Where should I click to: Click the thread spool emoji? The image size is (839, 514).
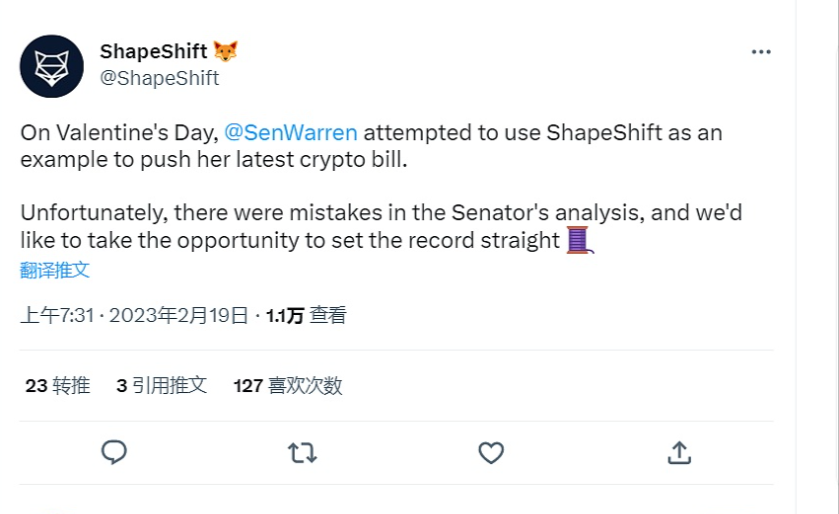point(580,240)
